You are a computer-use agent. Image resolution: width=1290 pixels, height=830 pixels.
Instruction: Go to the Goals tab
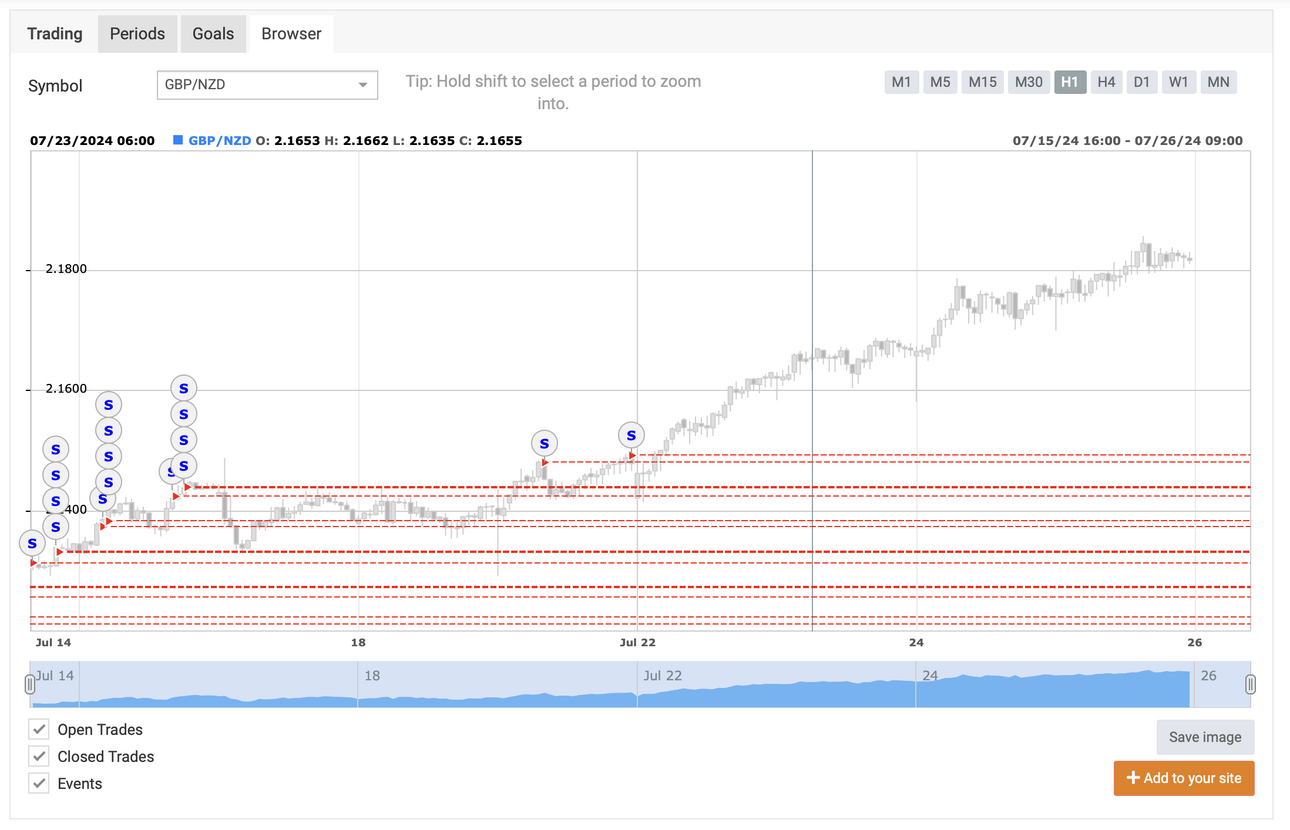pos(213,34)
